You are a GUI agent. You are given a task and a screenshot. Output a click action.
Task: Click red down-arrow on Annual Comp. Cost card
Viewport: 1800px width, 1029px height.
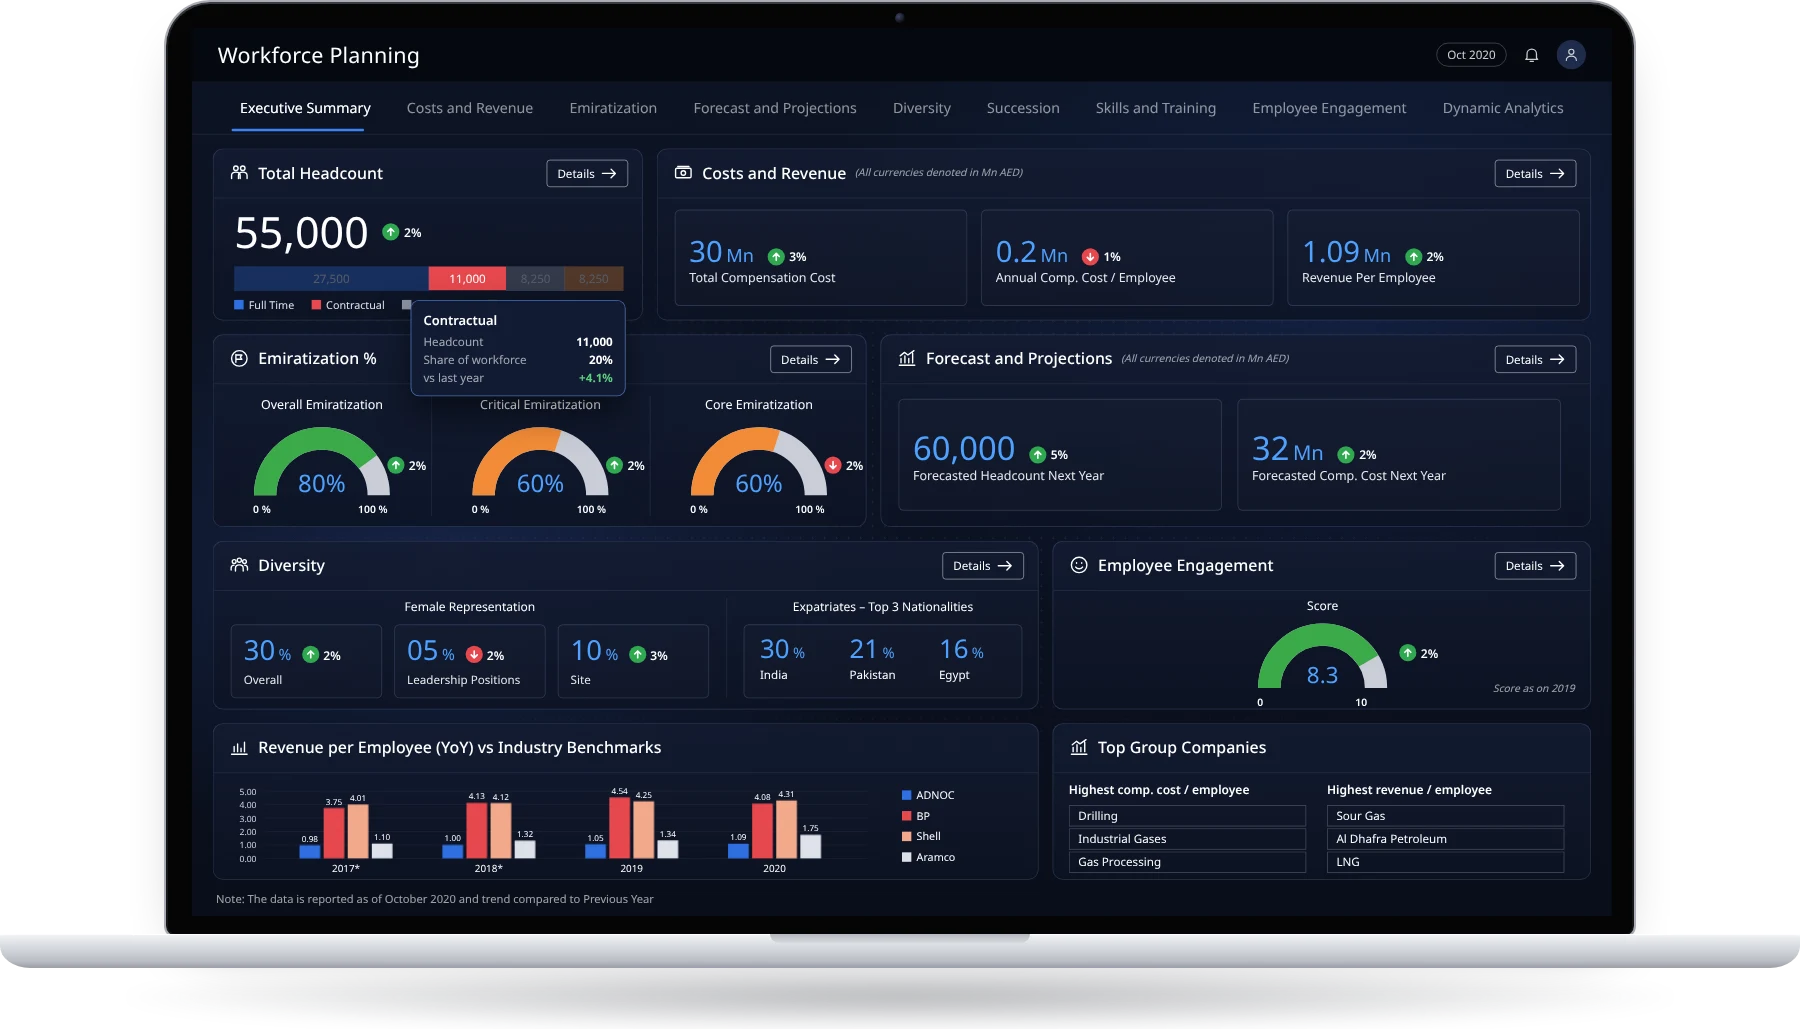(1090, 257)
